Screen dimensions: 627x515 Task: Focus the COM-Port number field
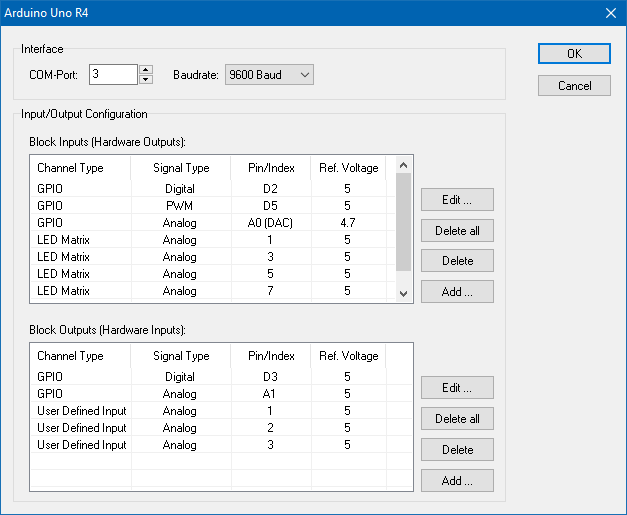click(x=113, y=74)
